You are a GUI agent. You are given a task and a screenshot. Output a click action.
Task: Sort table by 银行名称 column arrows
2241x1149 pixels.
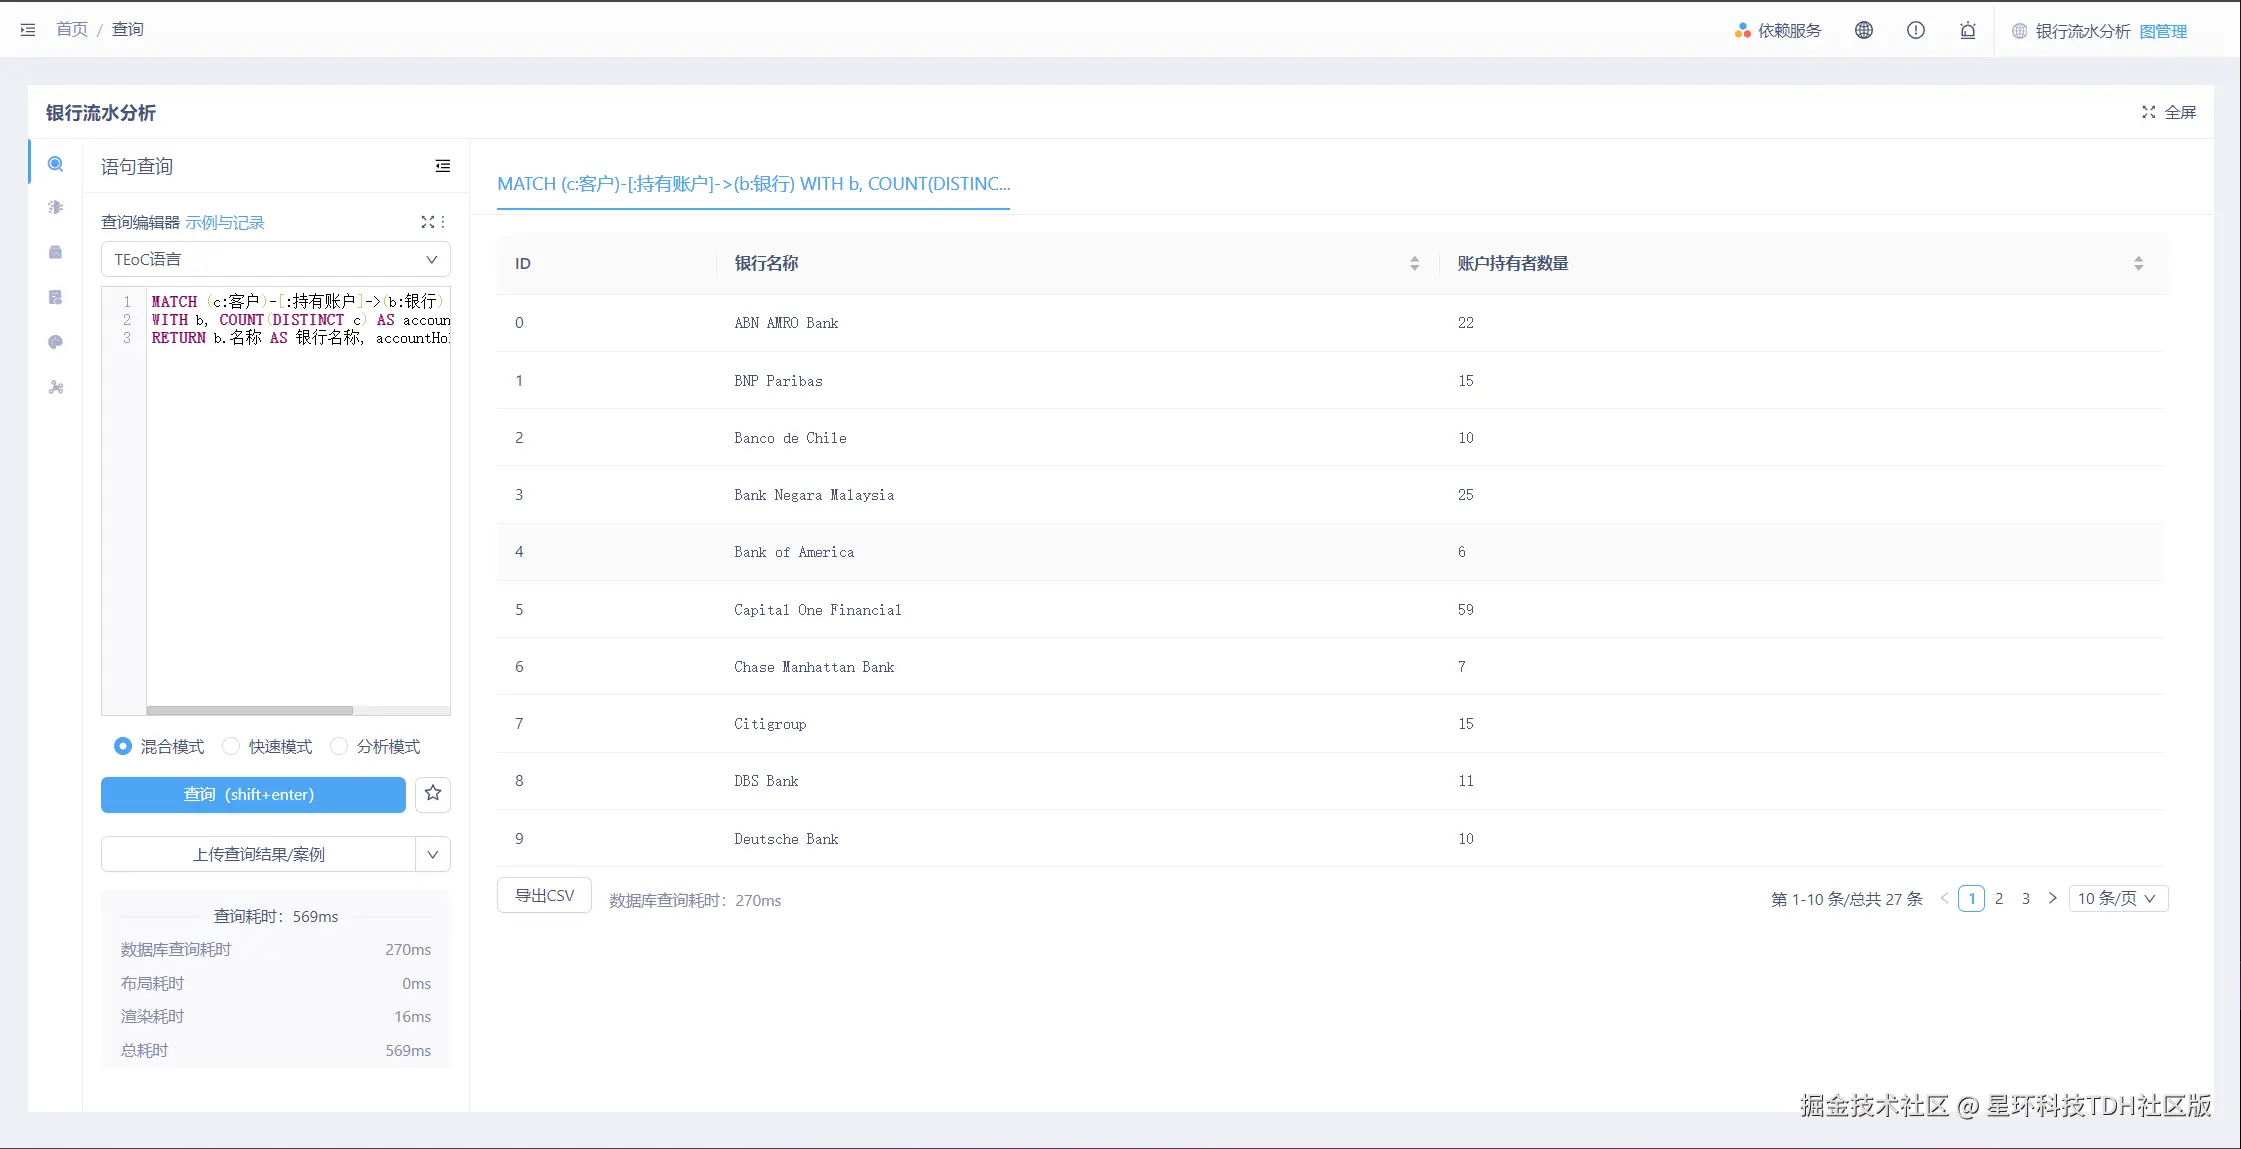(x=1414, y=263)
